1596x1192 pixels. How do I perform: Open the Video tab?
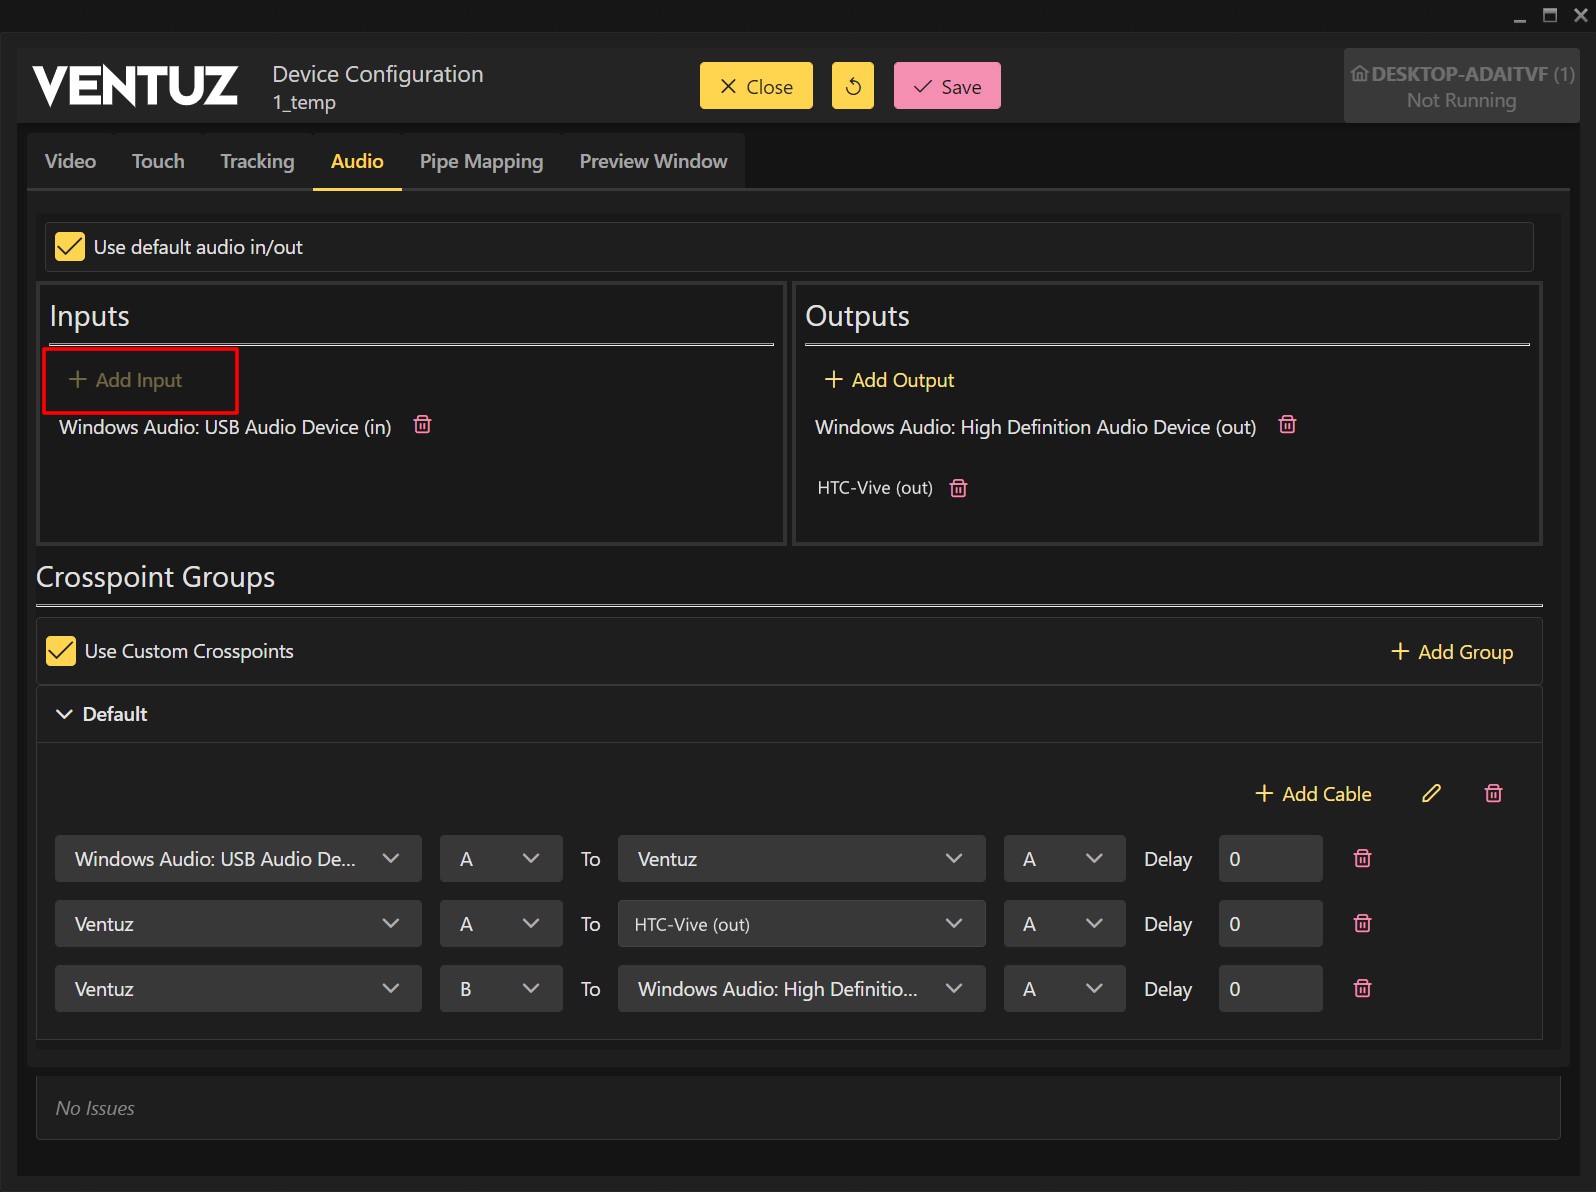[x=70, y=161]
